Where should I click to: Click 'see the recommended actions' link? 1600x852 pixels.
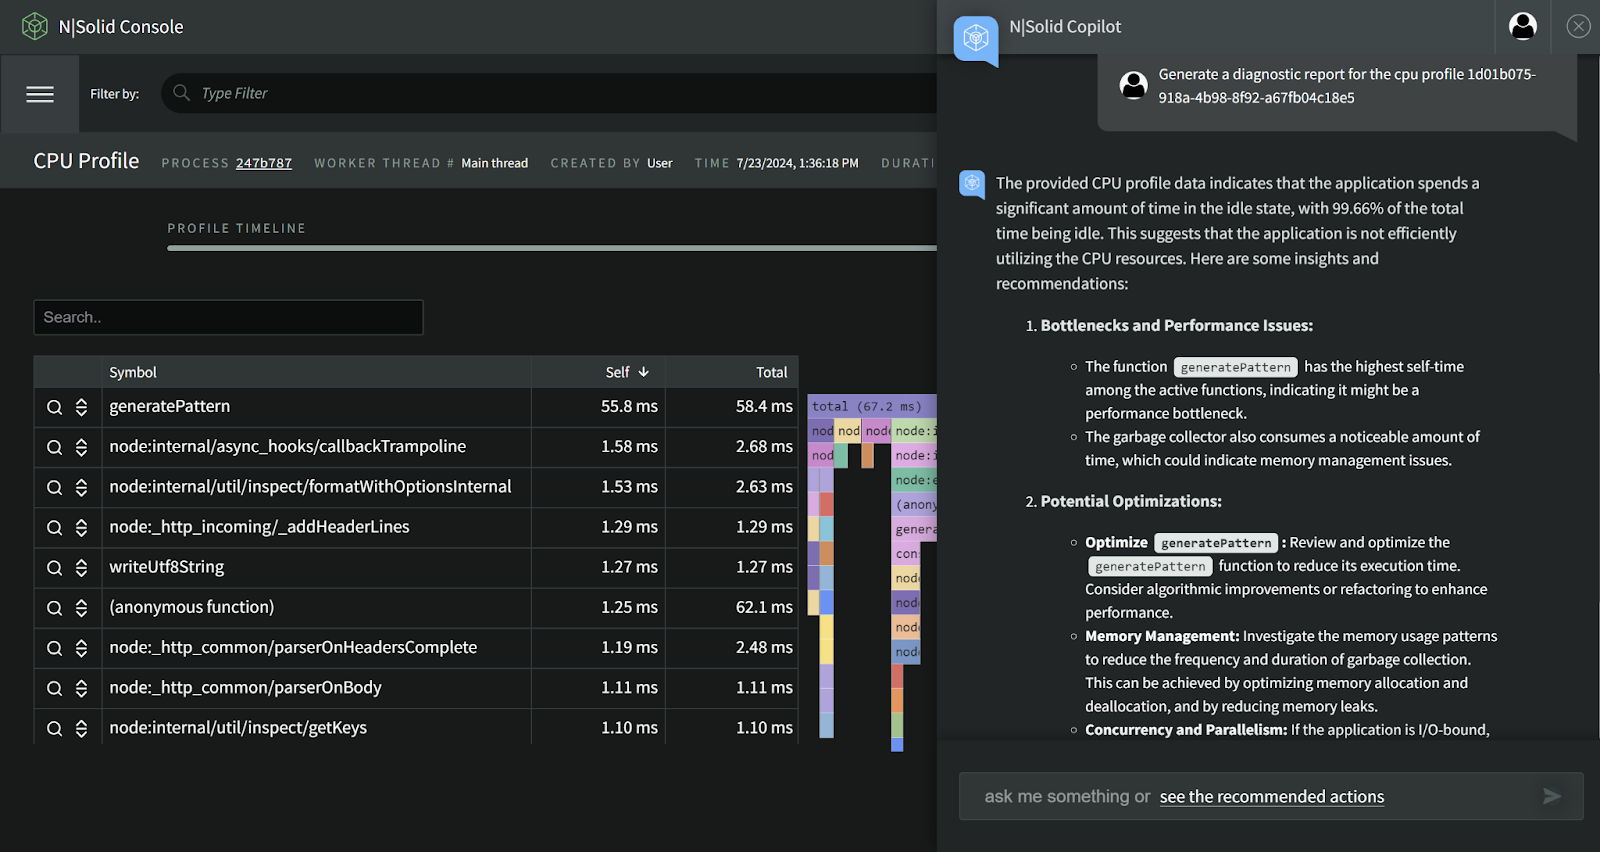[1272, 796]
